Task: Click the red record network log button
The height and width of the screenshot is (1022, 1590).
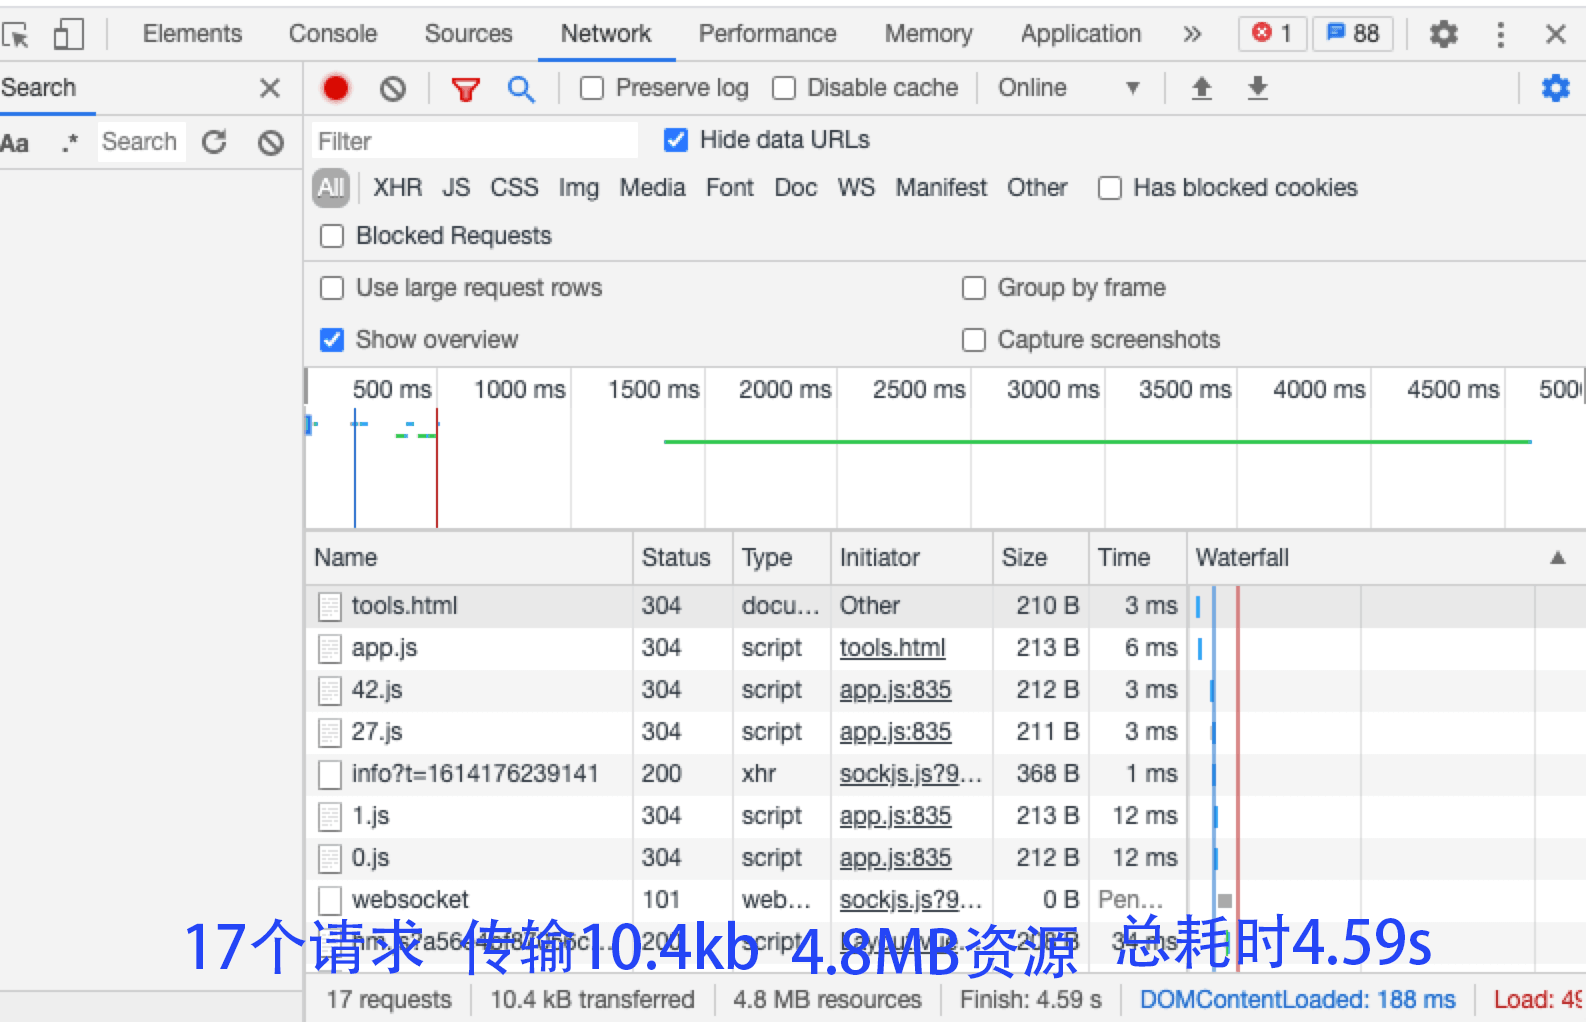Action: (336, 89)
